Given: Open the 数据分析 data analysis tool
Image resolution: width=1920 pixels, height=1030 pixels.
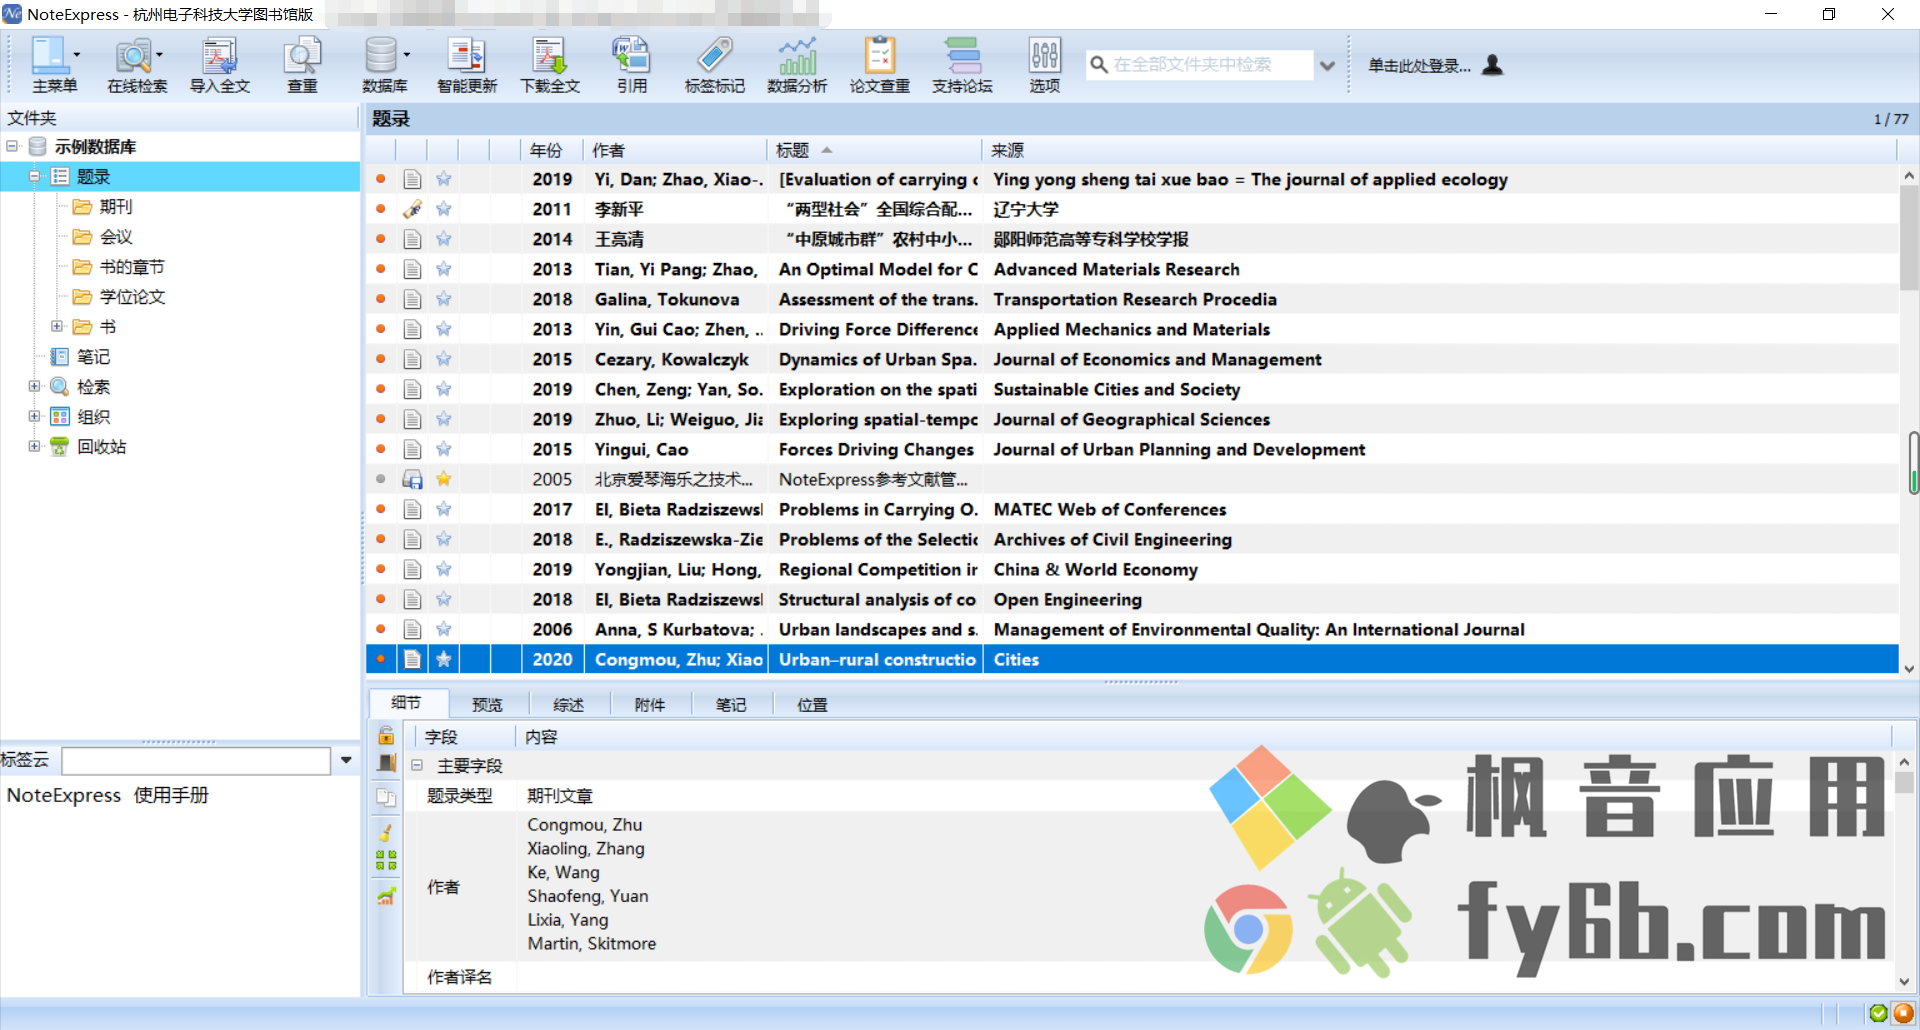Looking at the screenshot, I should tap(797, 65).
